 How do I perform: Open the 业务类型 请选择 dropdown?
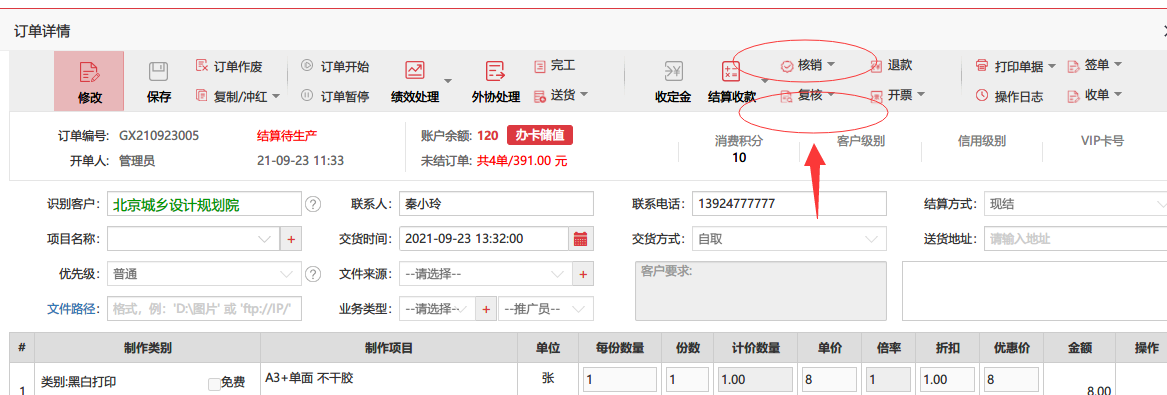pyautogui.click(x=438, y=309)
